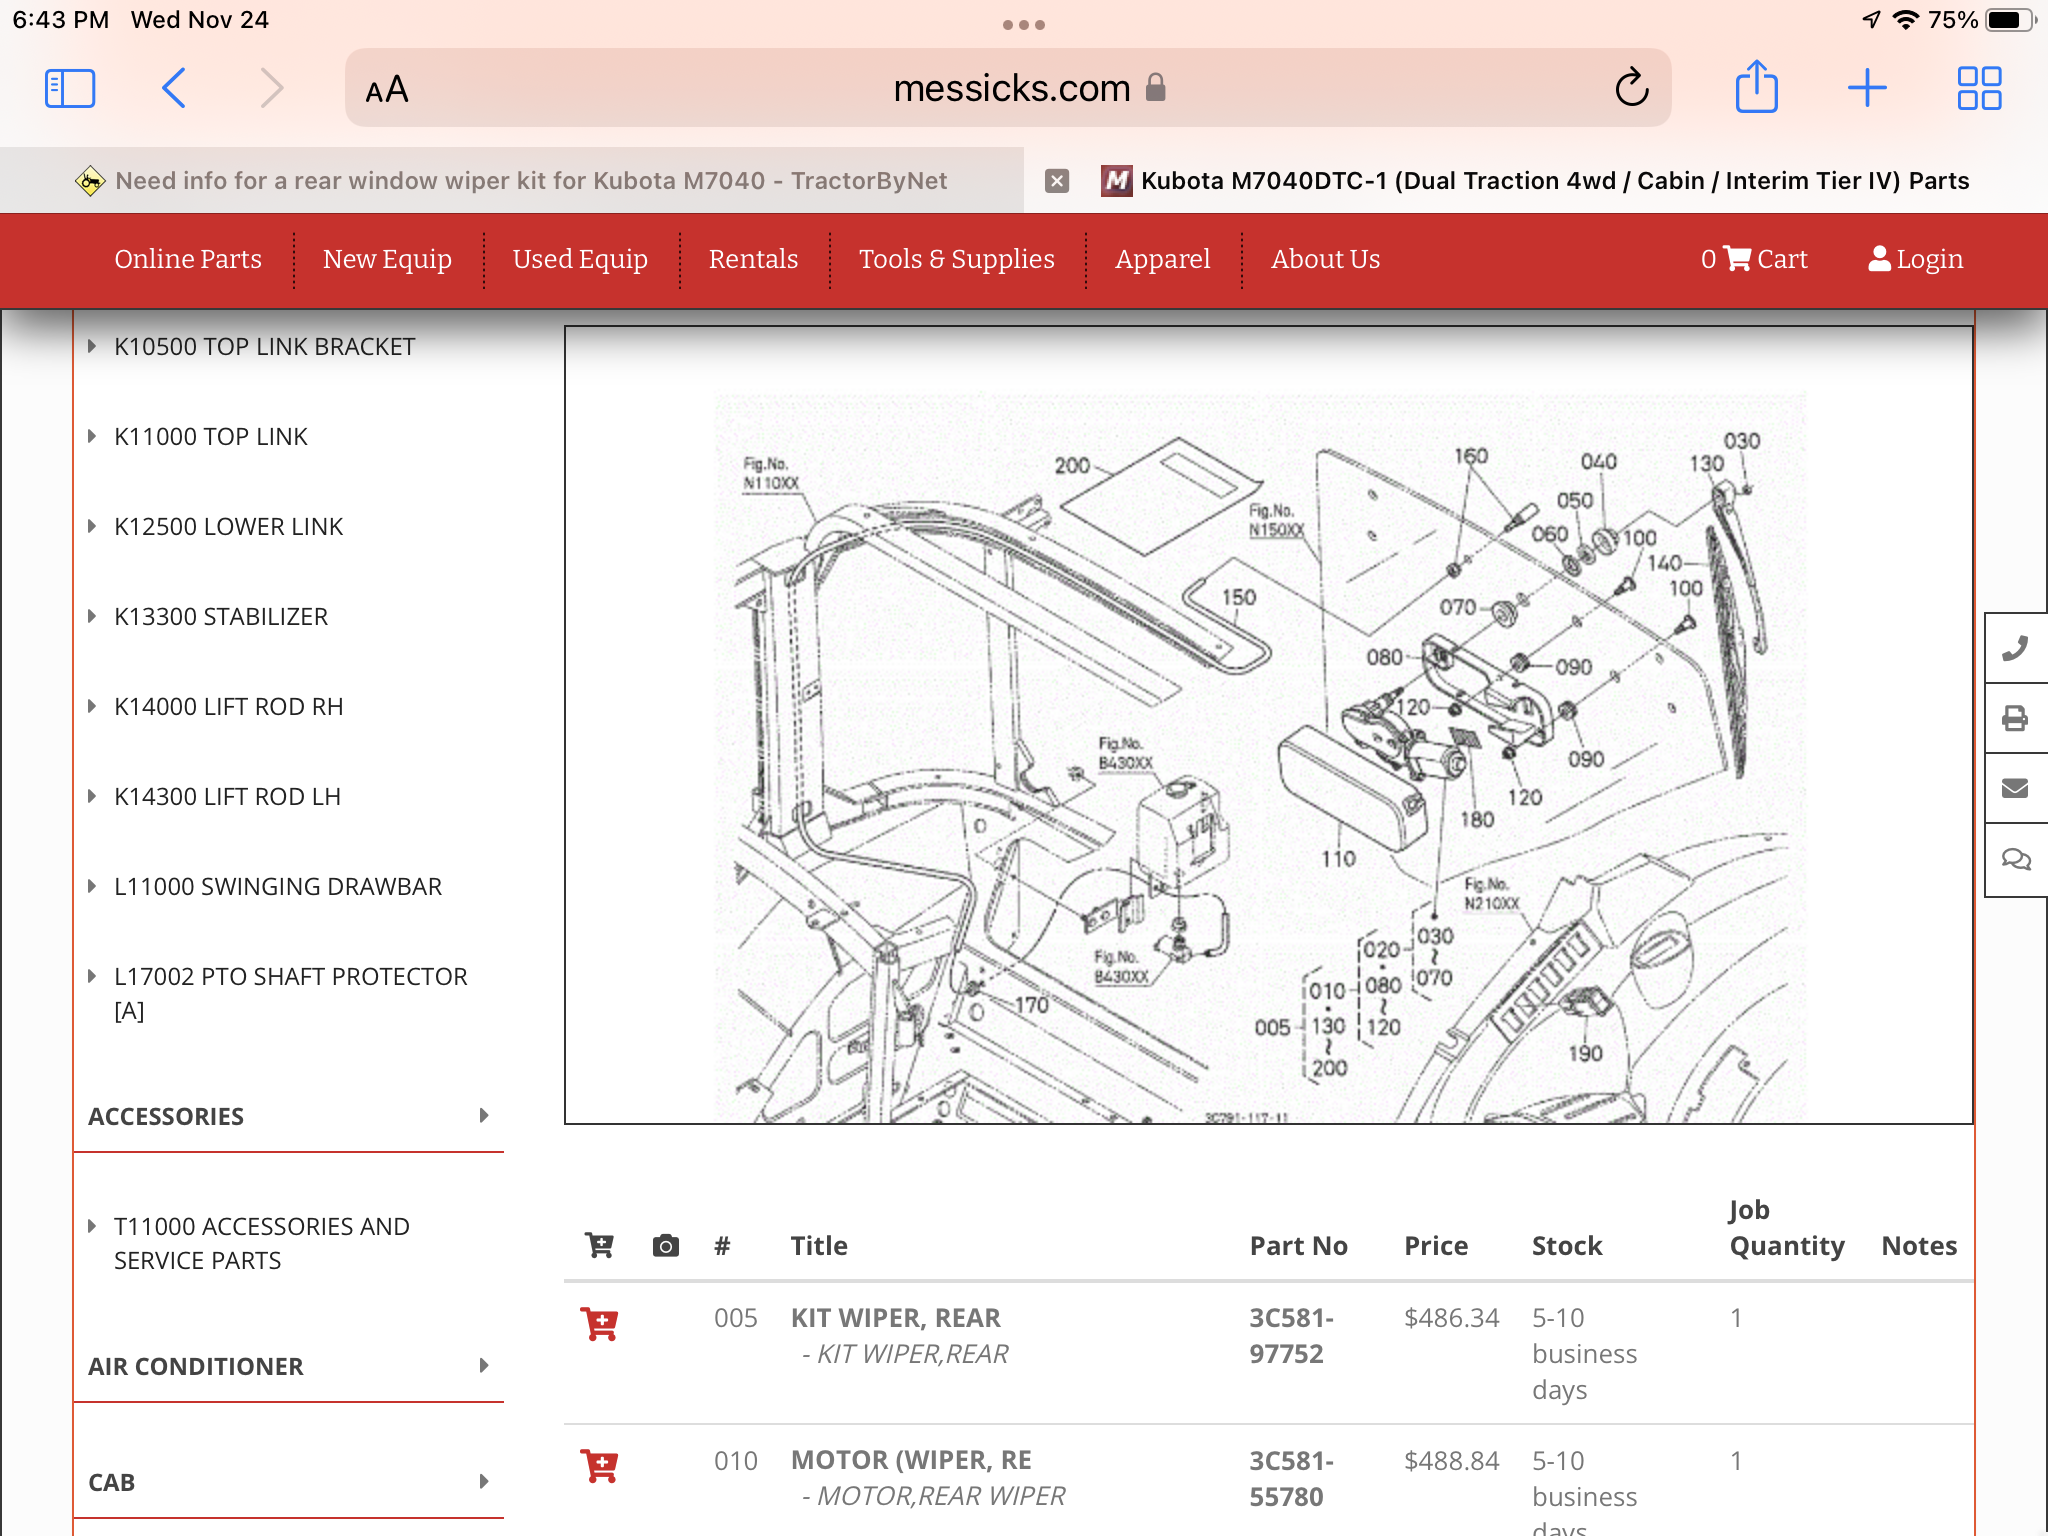Click the print side icon

pyautogui.click(x=2015, y=719)
